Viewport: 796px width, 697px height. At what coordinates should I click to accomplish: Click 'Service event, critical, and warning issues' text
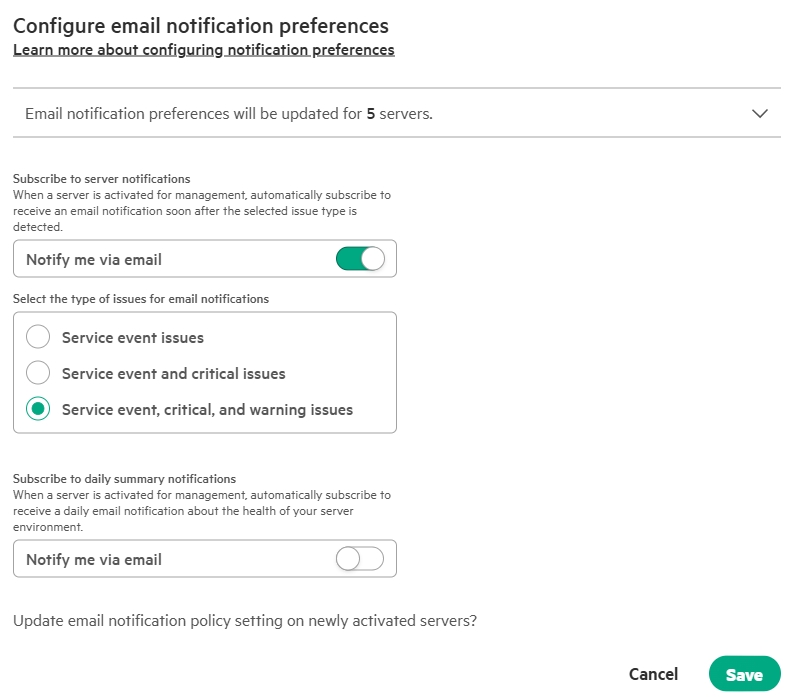pyautogui.click(x=207, y=410)
